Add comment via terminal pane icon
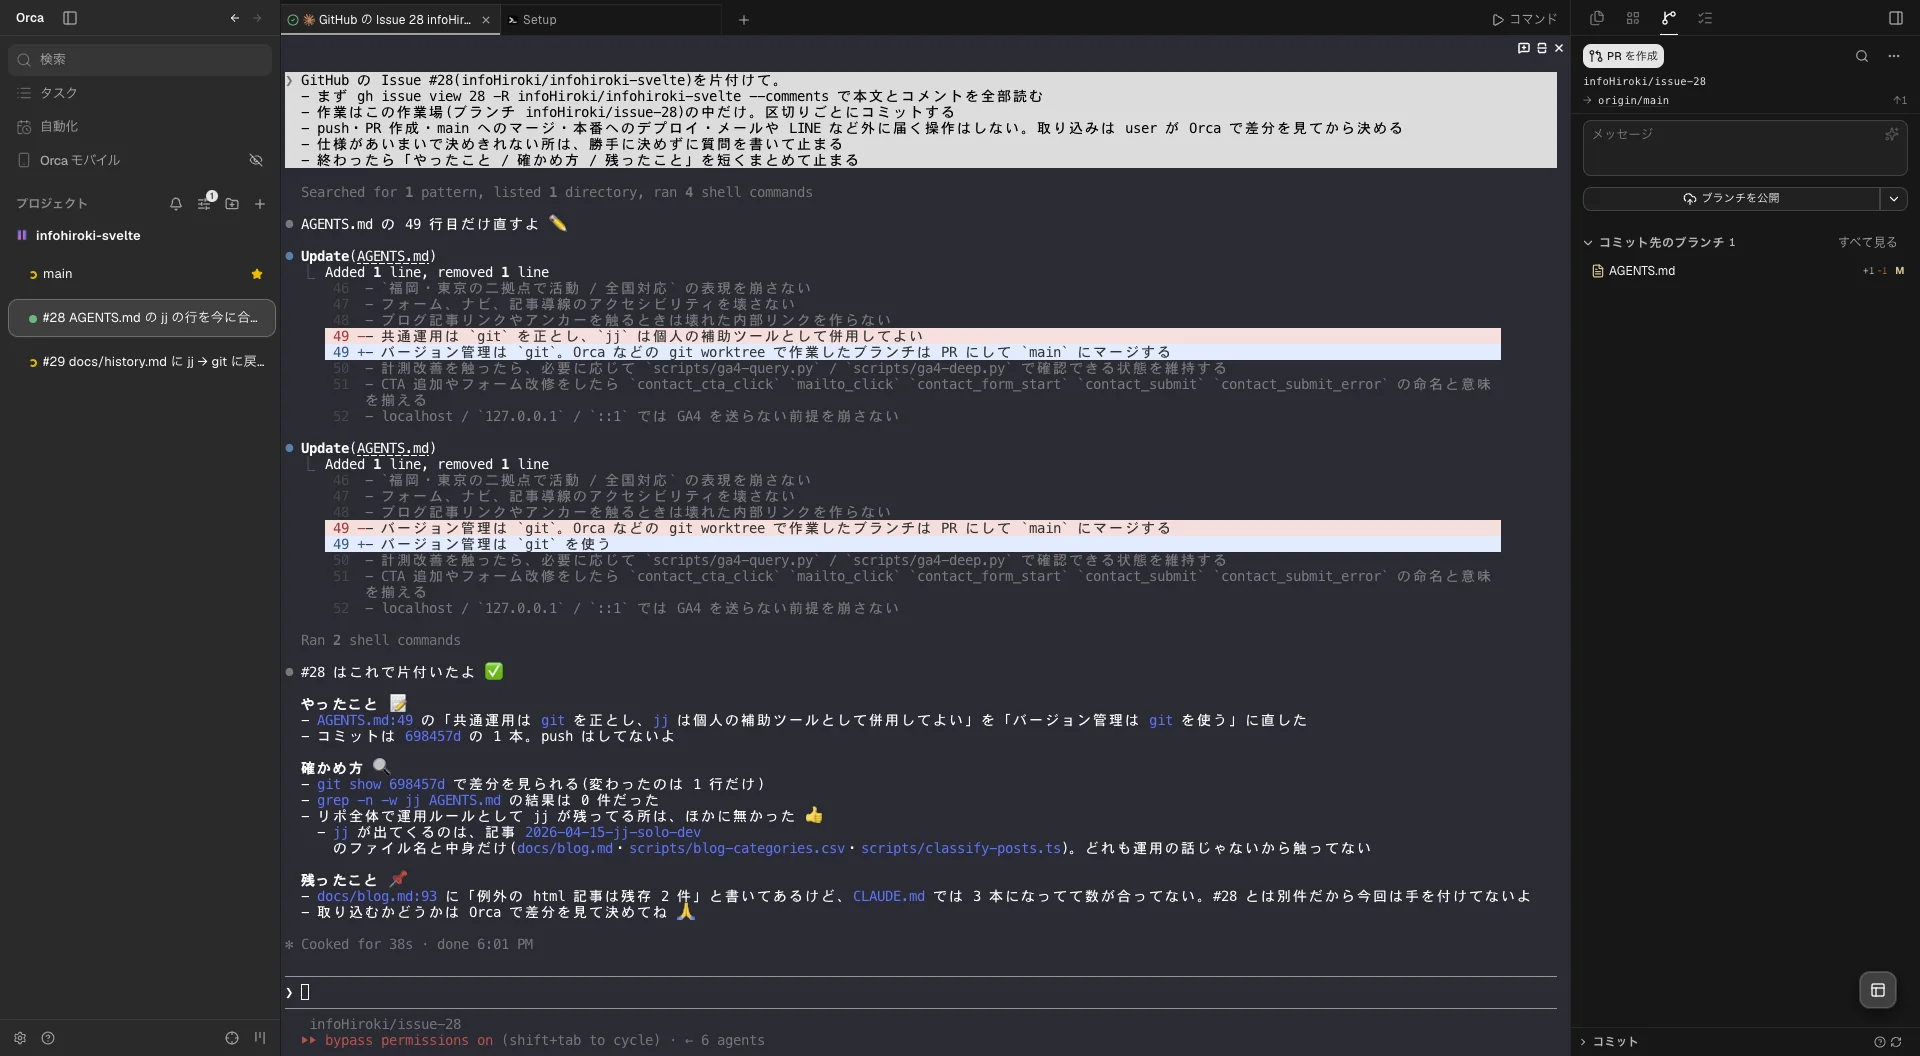Screen dimensions: 1920x1056 point(1524,48)
